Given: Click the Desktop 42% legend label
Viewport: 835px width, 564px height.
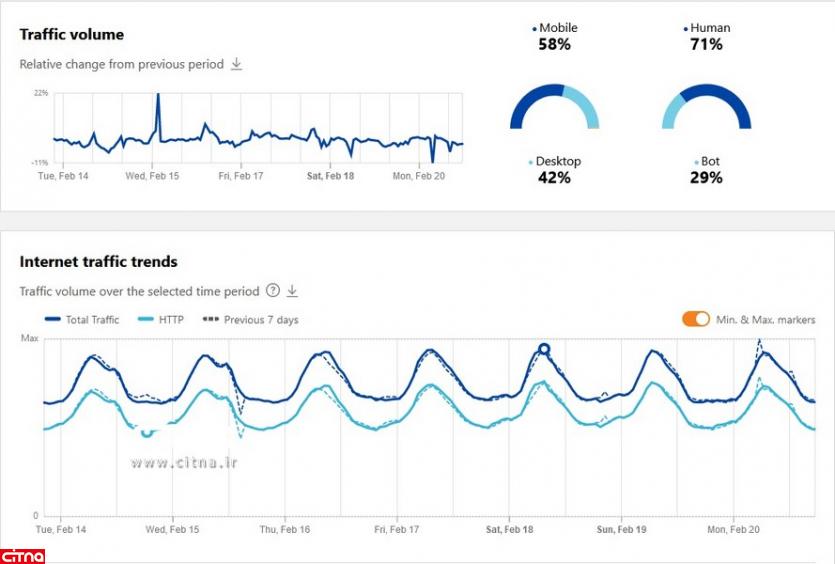Looking at the screenshot, I should pos(555,170).
